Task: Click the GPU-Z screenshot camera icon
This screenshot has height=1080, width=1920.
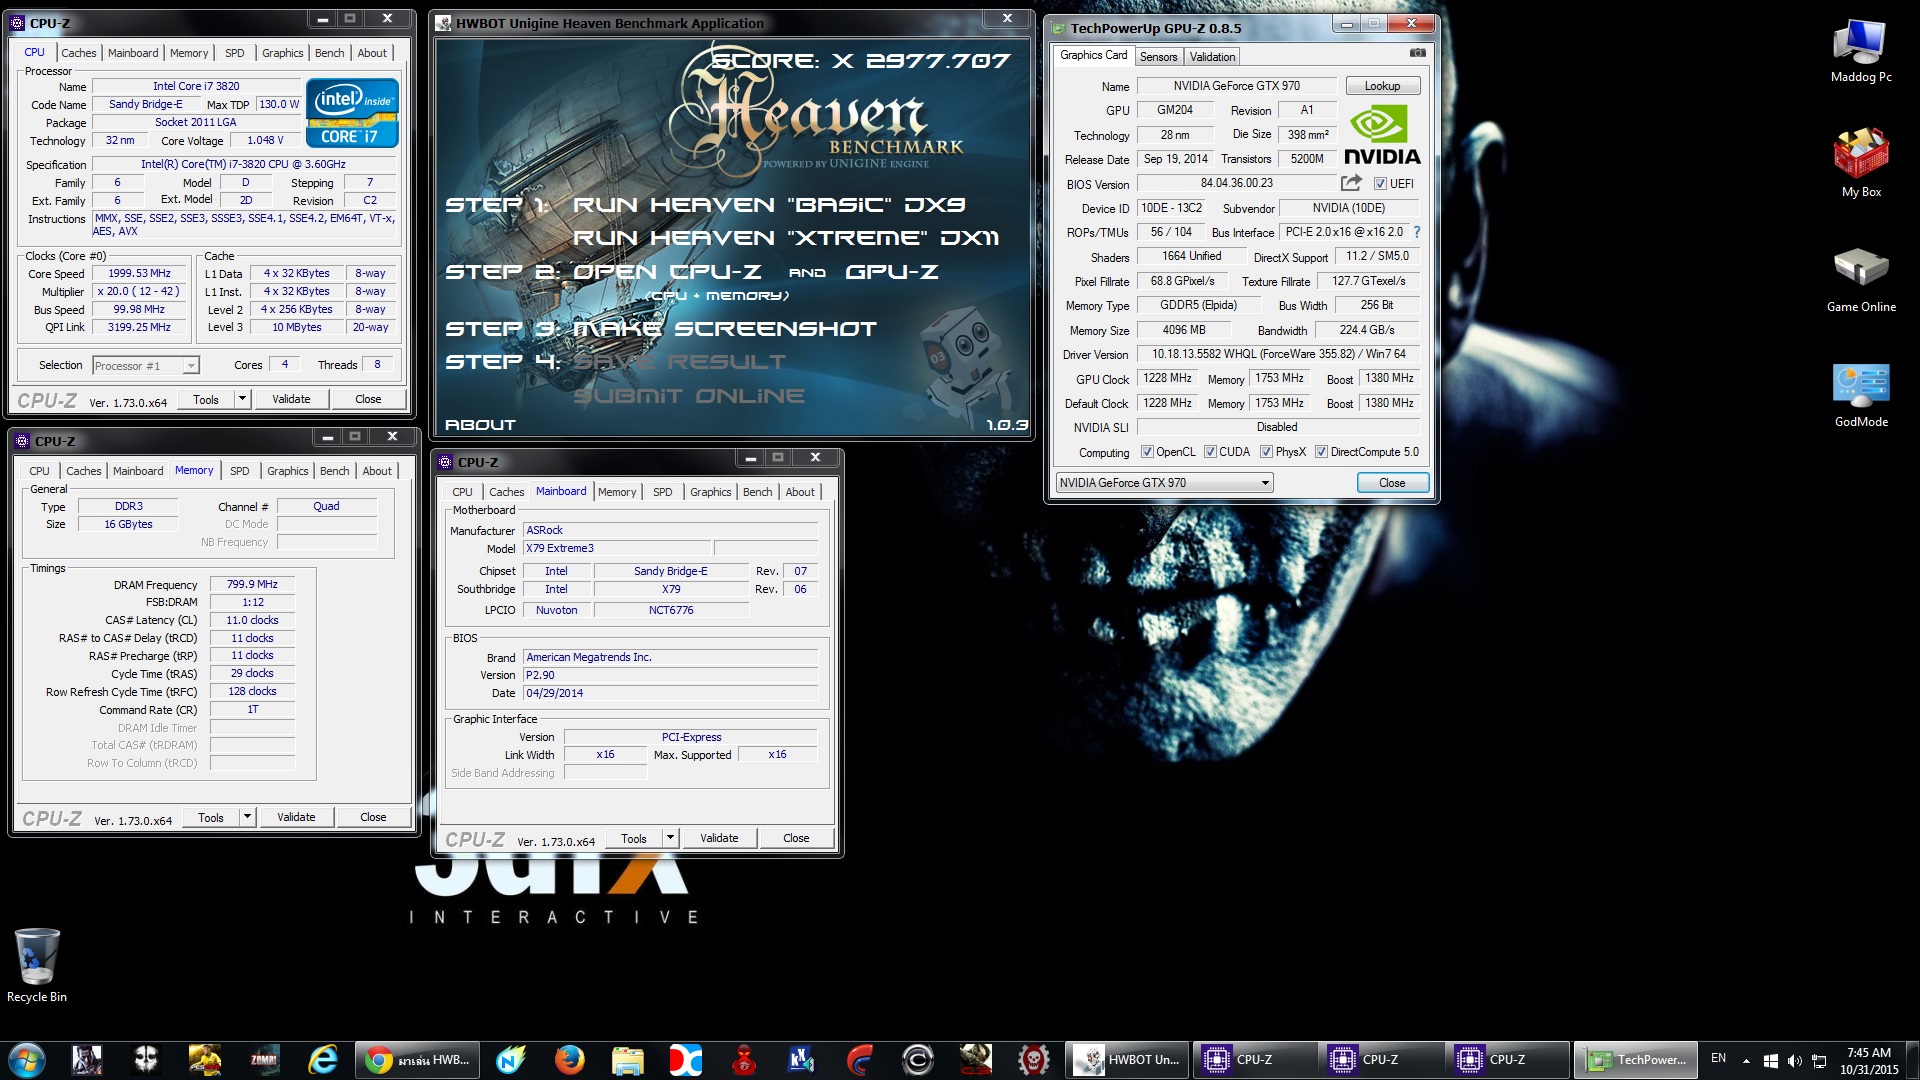Action: (x=1417, y=53)
